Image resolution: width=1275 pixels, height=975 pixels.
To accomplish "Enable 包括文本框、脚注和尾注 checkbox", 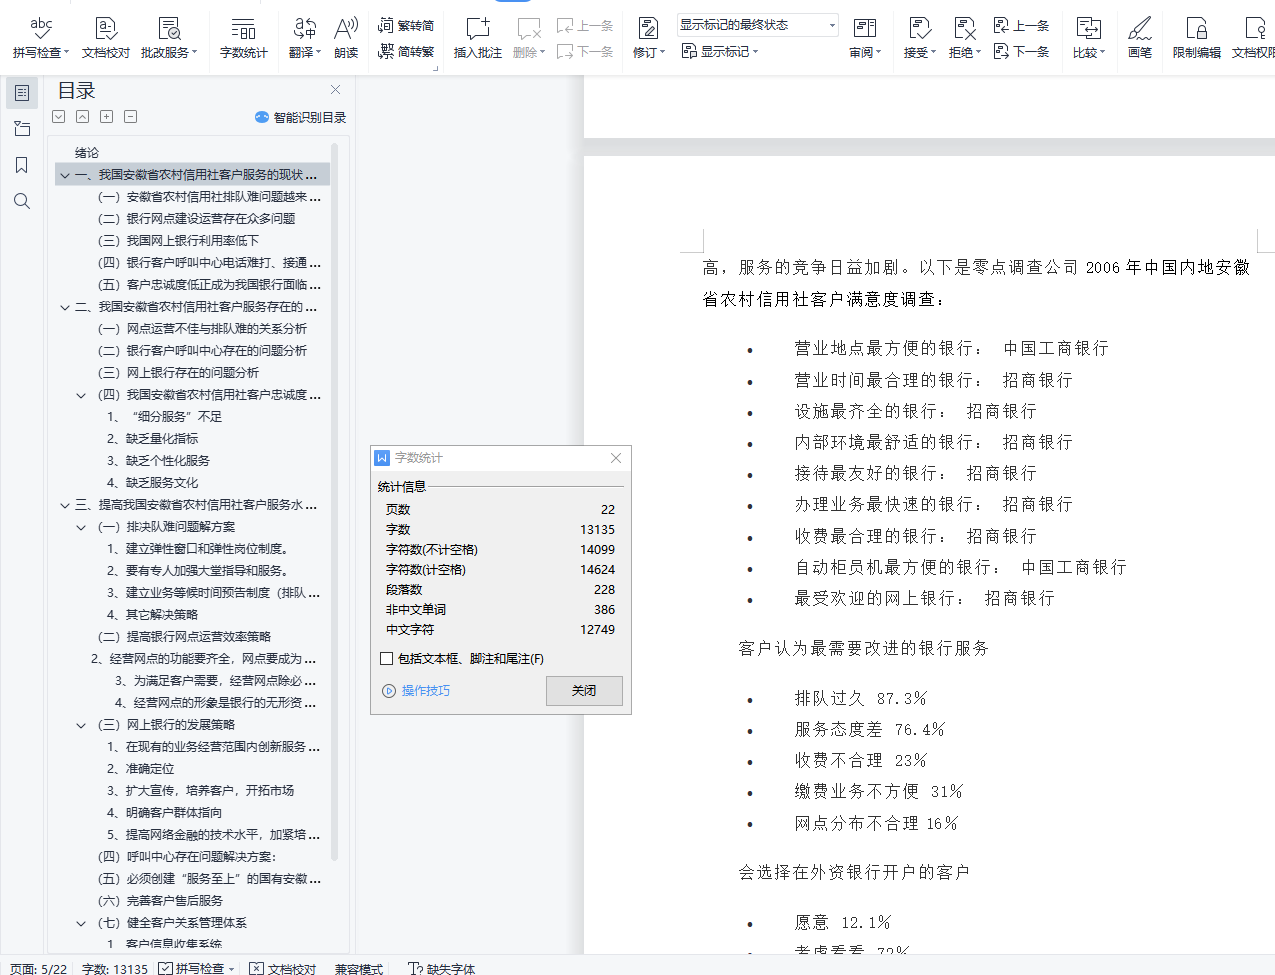I will coord(387,659).
